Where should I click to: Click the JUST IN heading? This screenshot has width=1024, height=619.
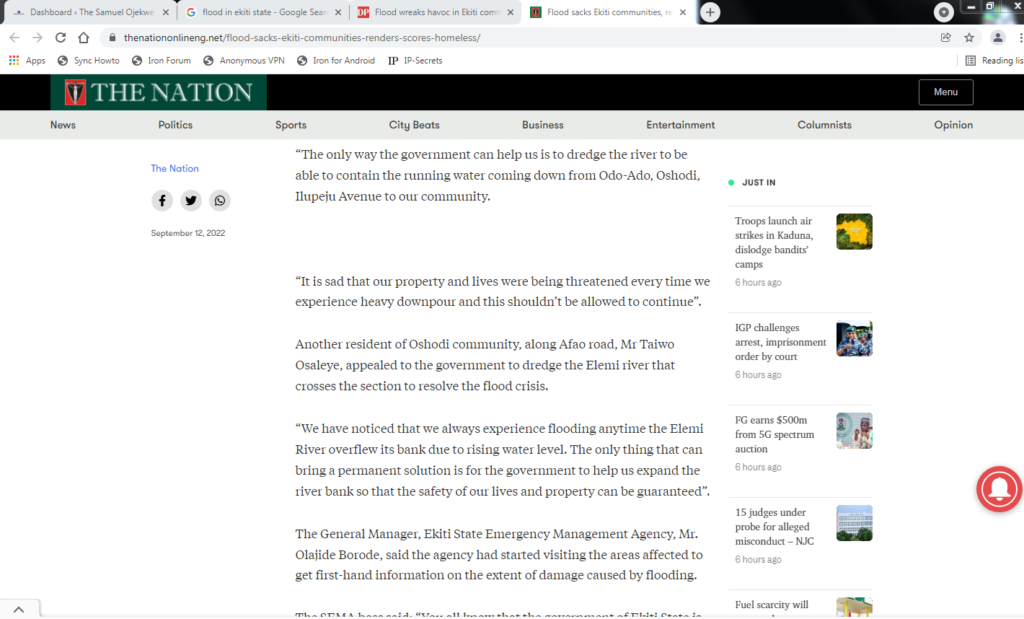(x=759, y=183)
